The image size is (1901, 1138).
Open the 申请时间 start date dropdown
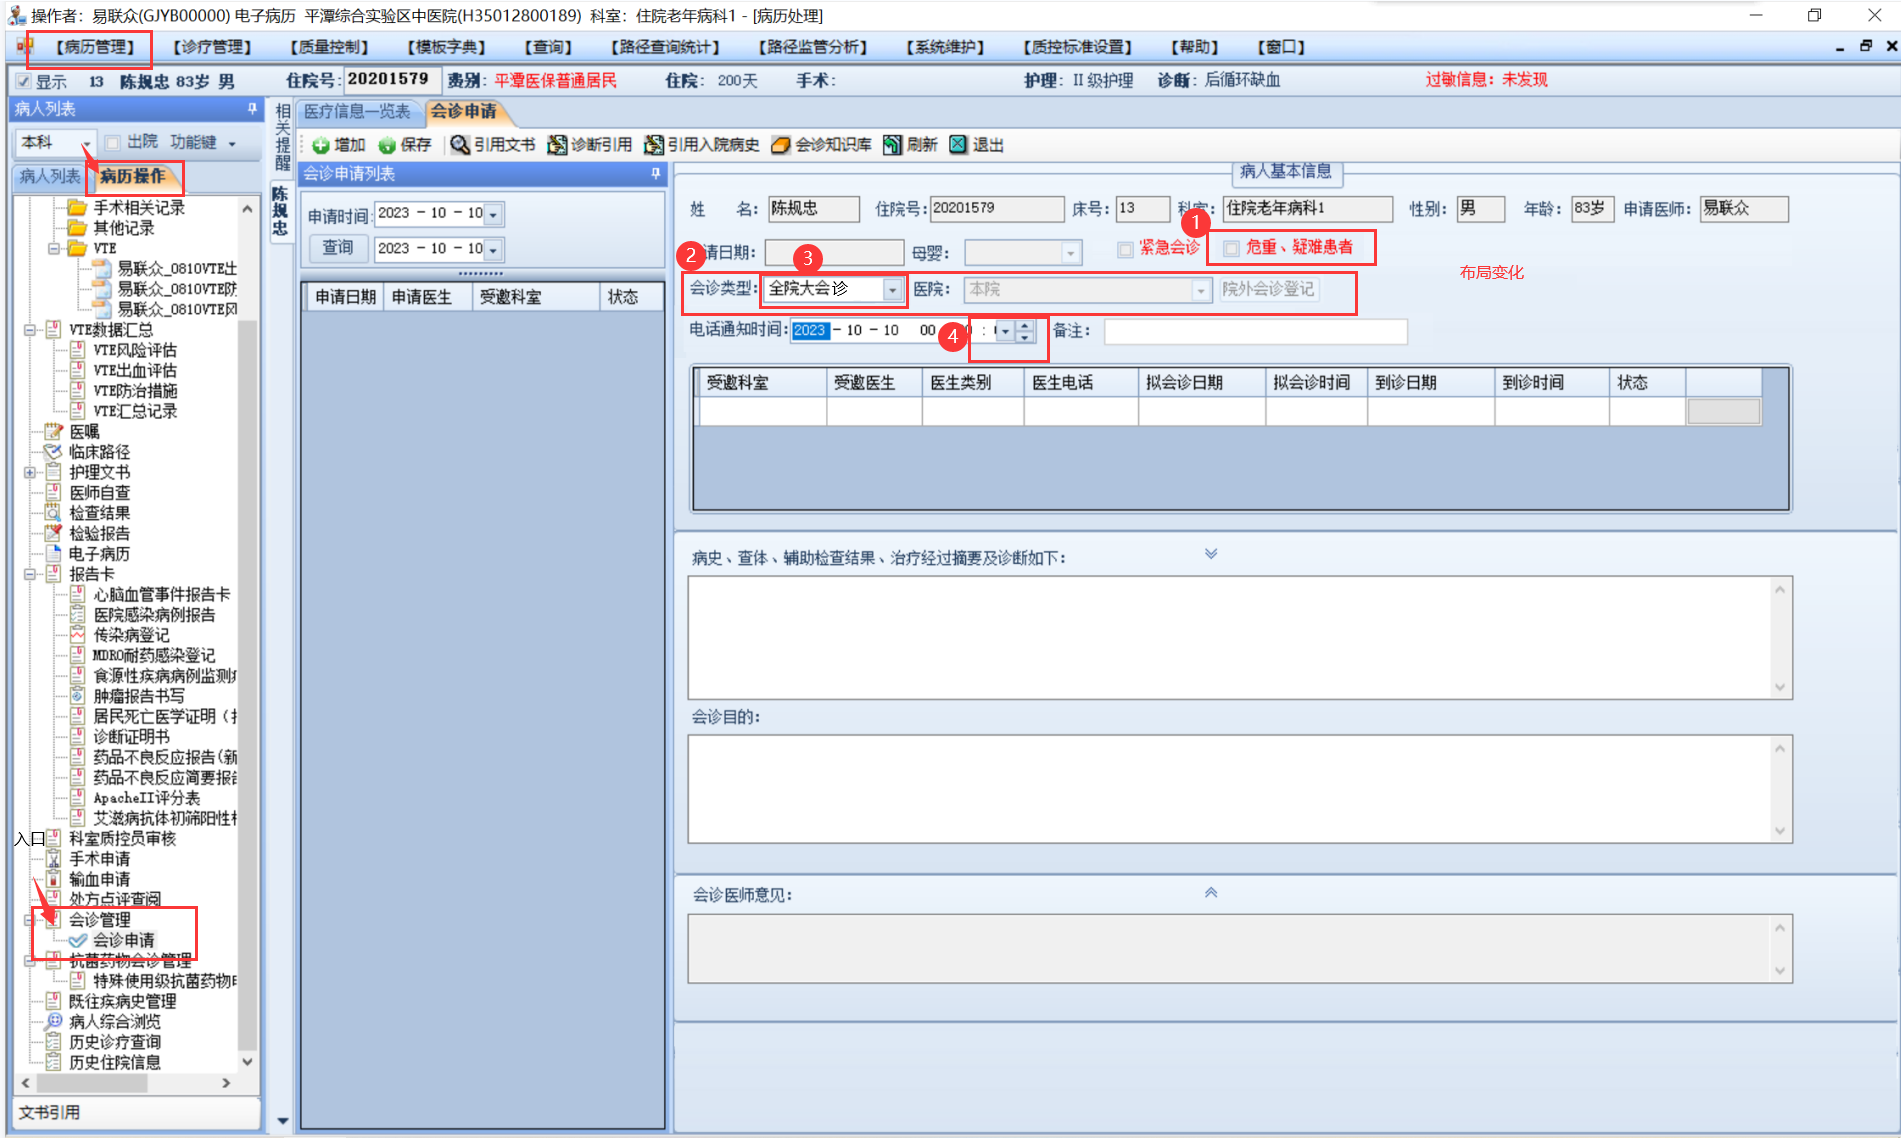493,214
